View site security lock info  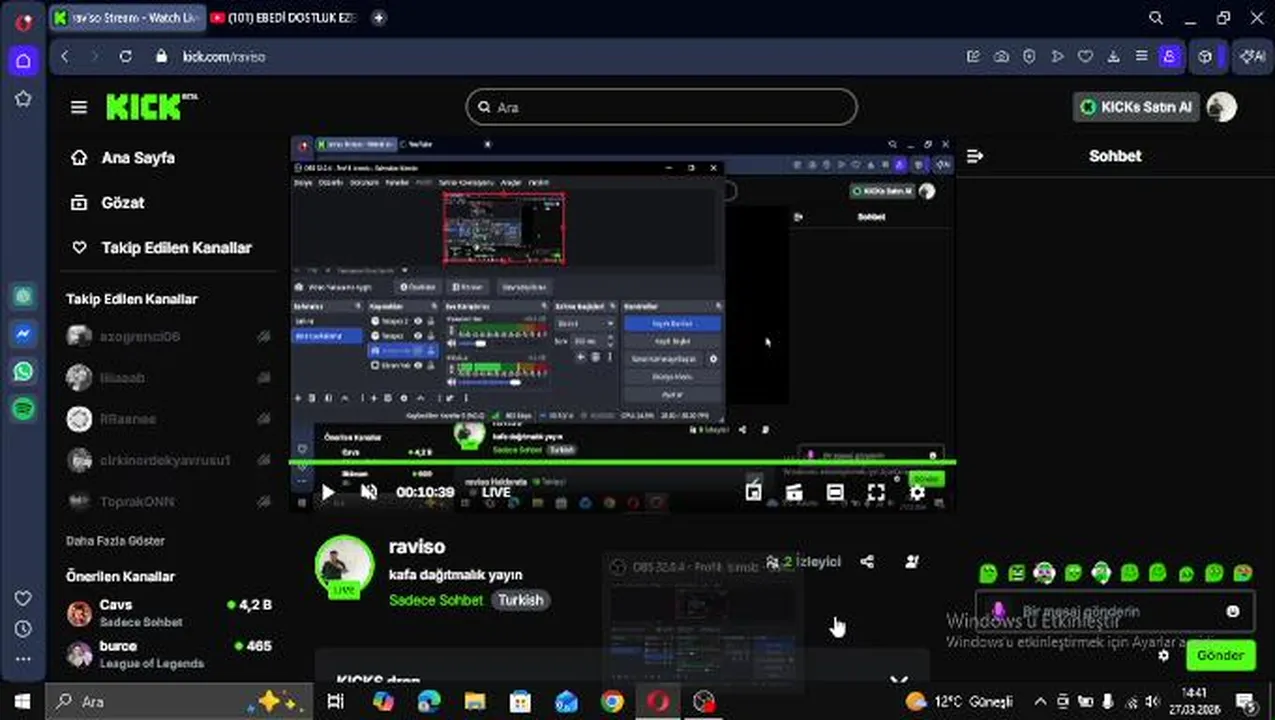(163, 57)
